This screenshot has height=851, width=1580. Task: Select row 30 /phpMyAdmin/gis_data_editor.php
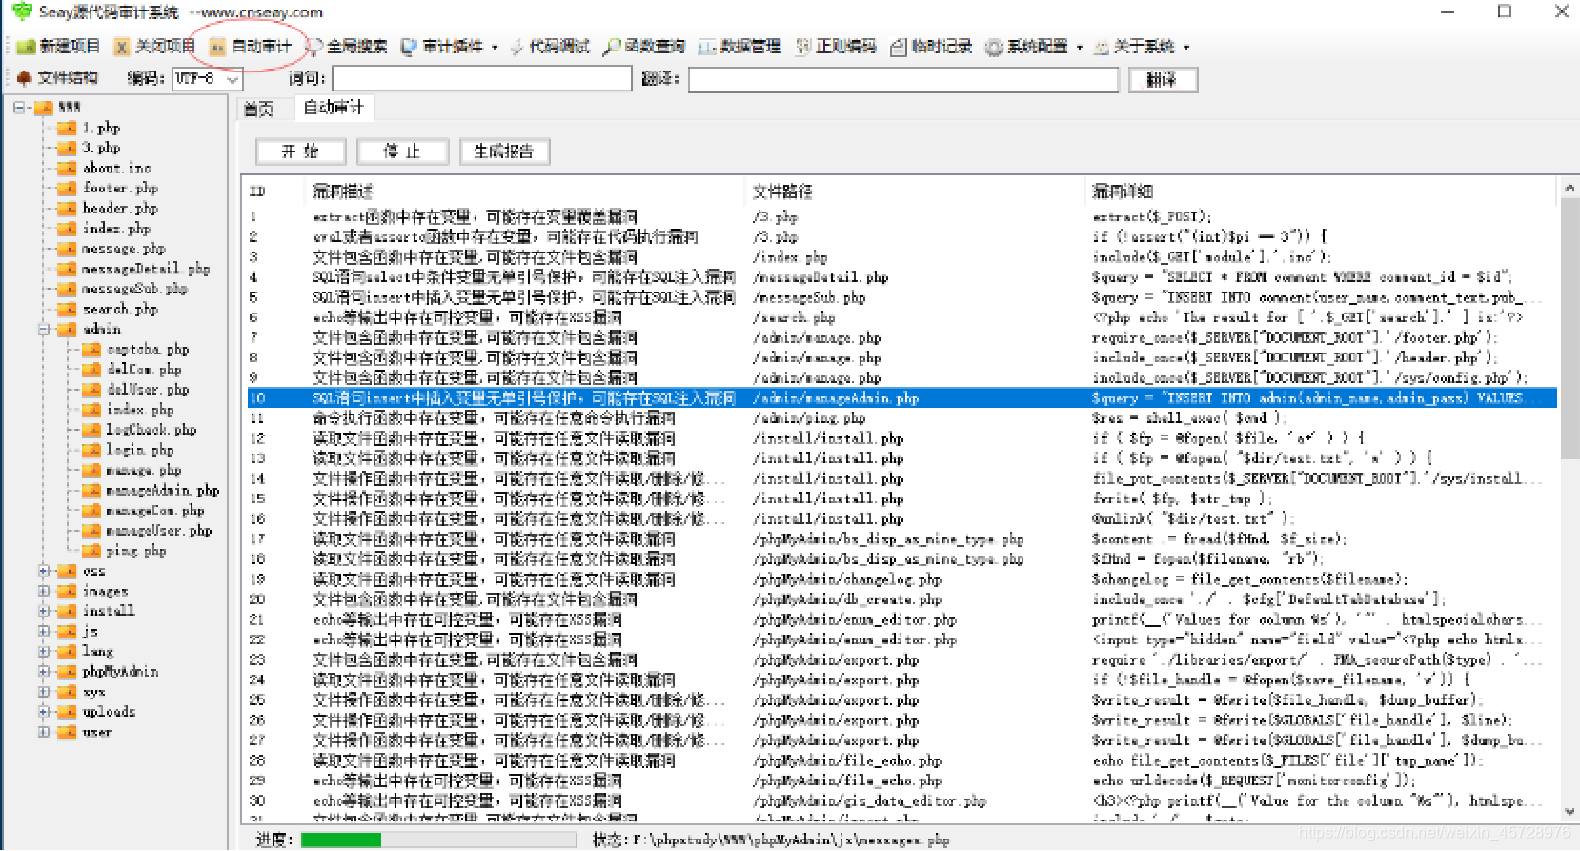pyautogui.click(x=900, y=801)
